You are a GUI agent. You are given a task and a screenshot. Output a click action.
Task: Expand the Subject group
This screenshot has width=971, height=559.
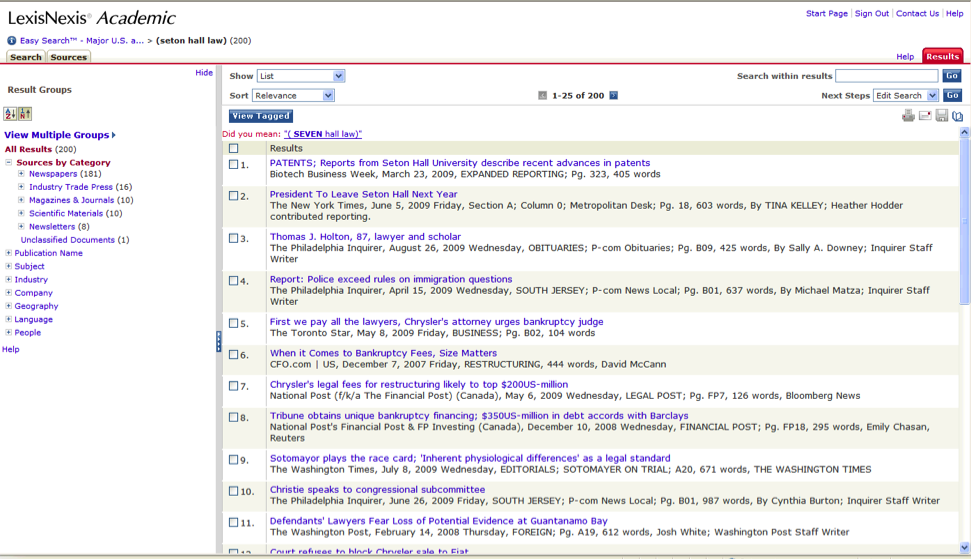coord(9,266)
